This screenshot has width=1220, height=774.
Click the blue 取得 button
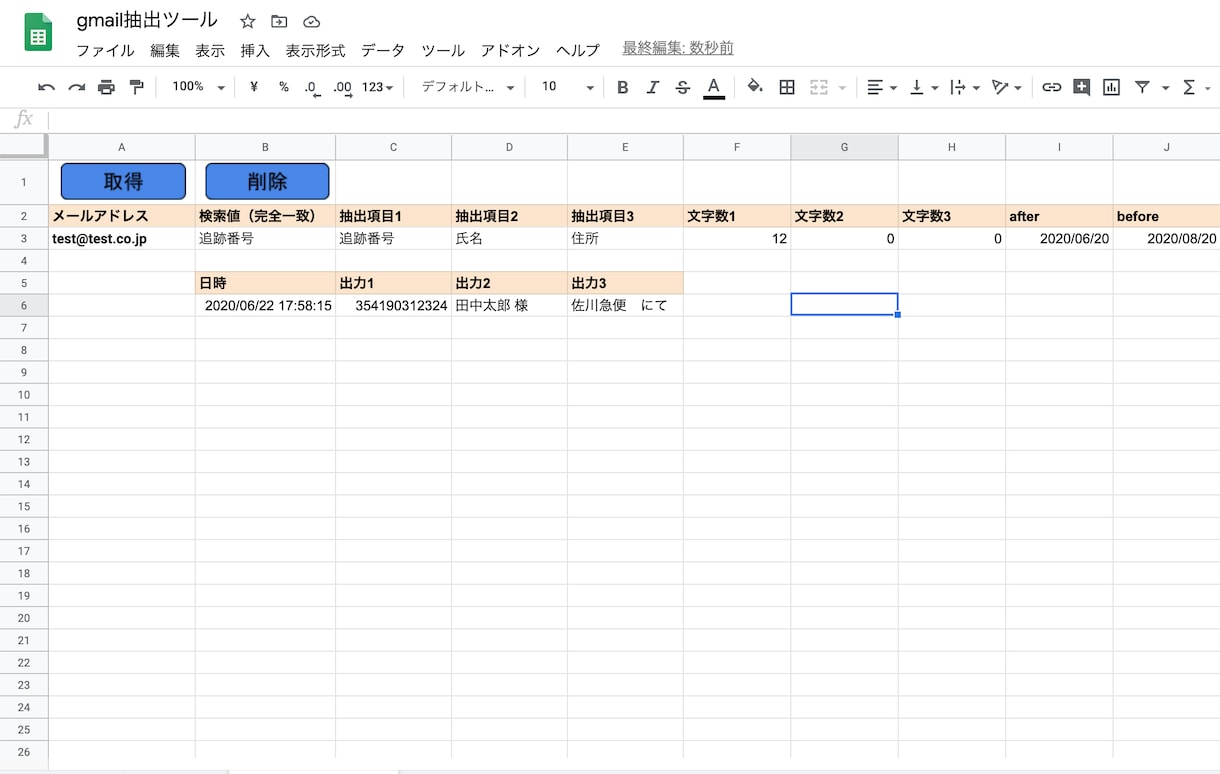(123, 181)
